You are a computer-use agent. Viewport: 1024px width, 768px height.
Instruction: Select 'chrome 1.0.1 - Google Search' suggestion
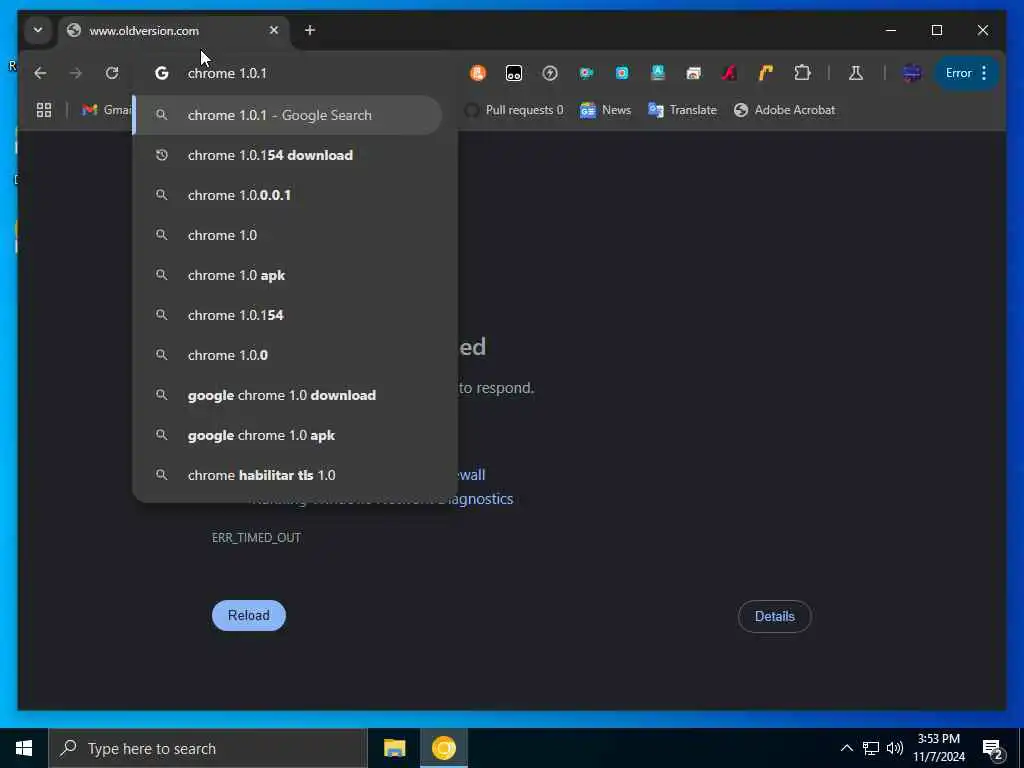coord(287,115)
